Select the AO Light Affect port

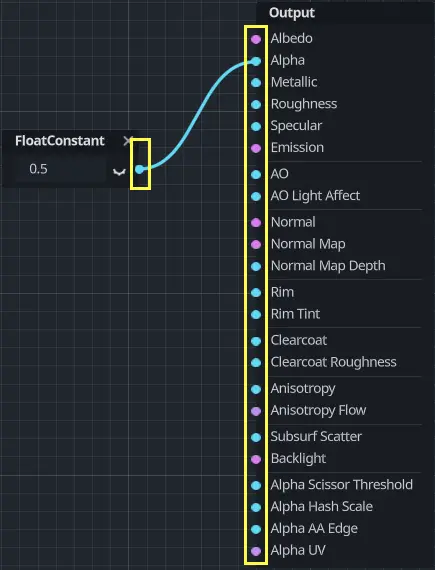pos(256,196)
